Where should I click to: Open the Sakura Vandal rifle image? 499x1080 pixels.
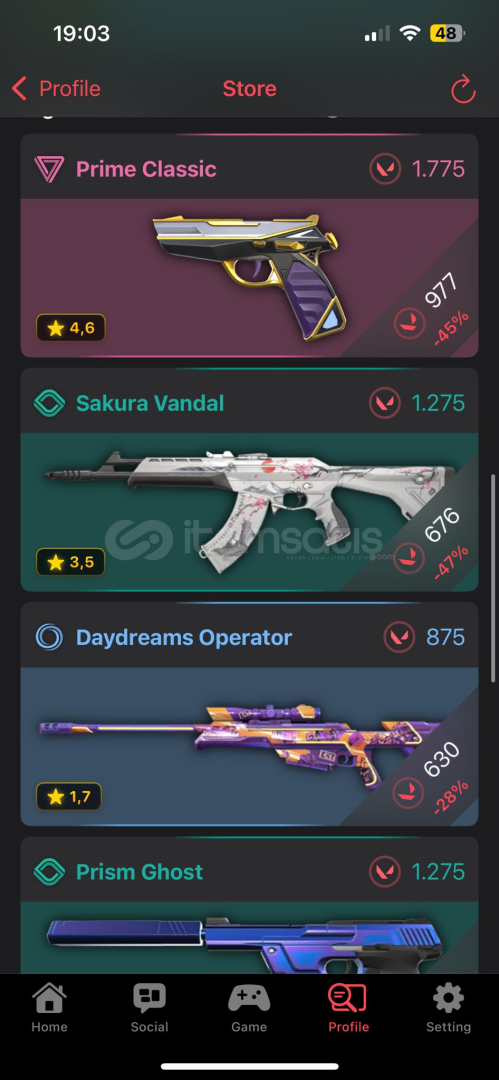pos(250,509)
